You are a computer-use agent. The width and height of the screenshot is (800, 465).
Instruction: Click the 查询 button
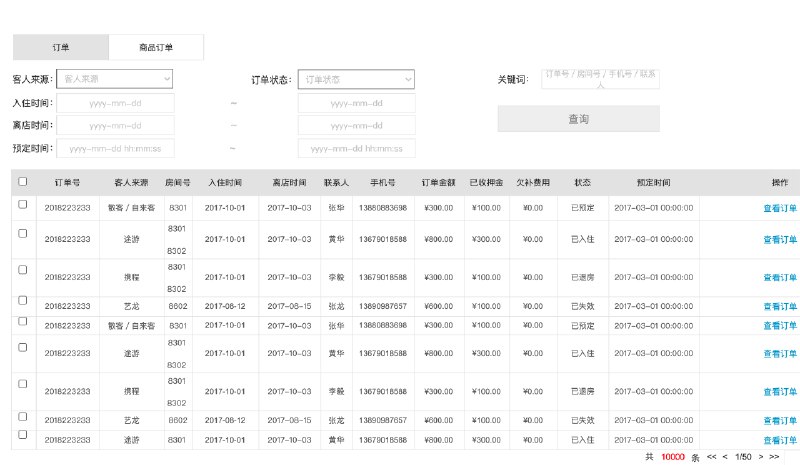[x=579, y=119]
